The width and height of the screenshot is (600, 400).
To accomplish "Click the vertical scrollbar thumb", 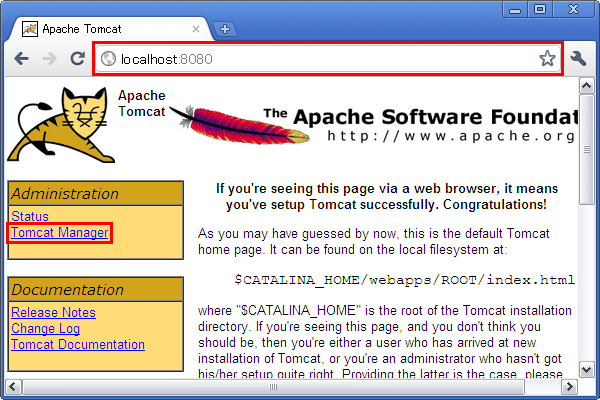I will (587, 149).
